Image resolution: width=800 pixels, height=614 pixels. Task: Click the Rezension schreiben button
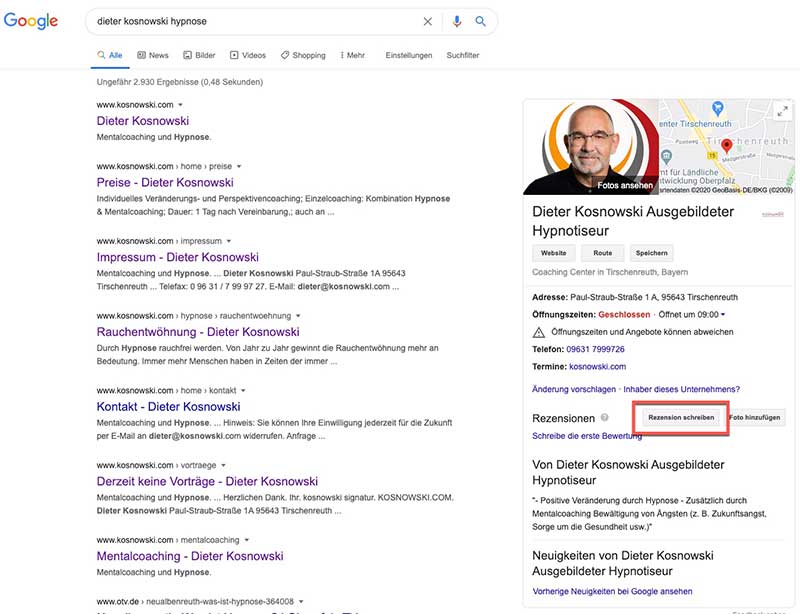pos(681,417)
